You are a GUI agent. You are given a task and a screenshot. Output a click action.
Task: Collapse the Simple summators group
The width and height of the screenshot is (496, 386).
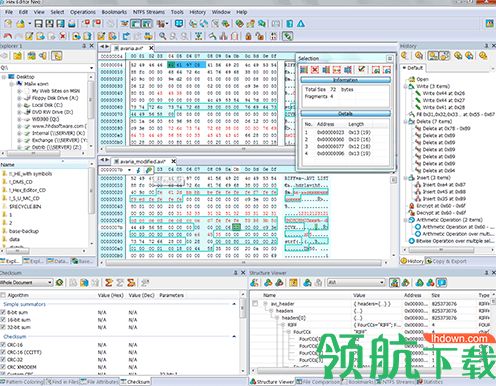tap(234, 304)
